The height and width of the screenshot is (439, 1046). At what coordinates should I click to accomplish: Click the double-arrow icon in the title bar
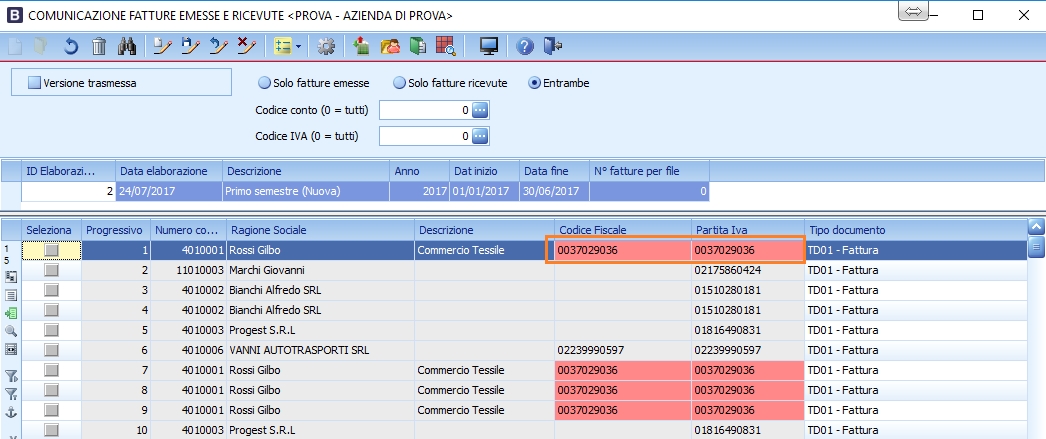tap(913, 12)
